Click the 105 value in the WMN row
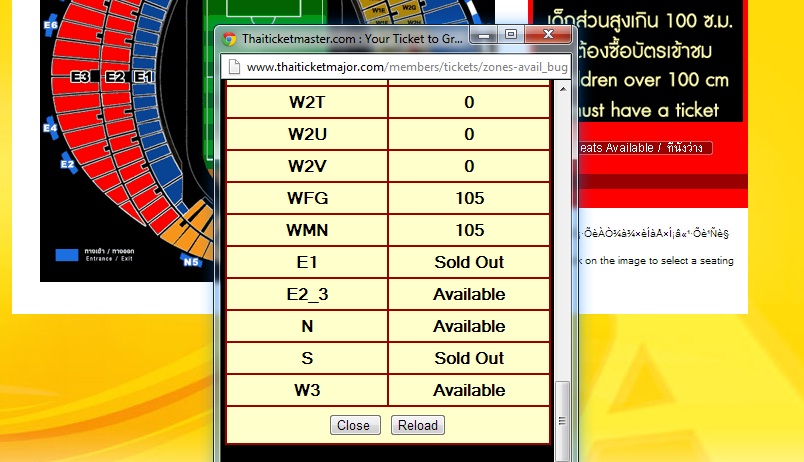 pos(469,230)
